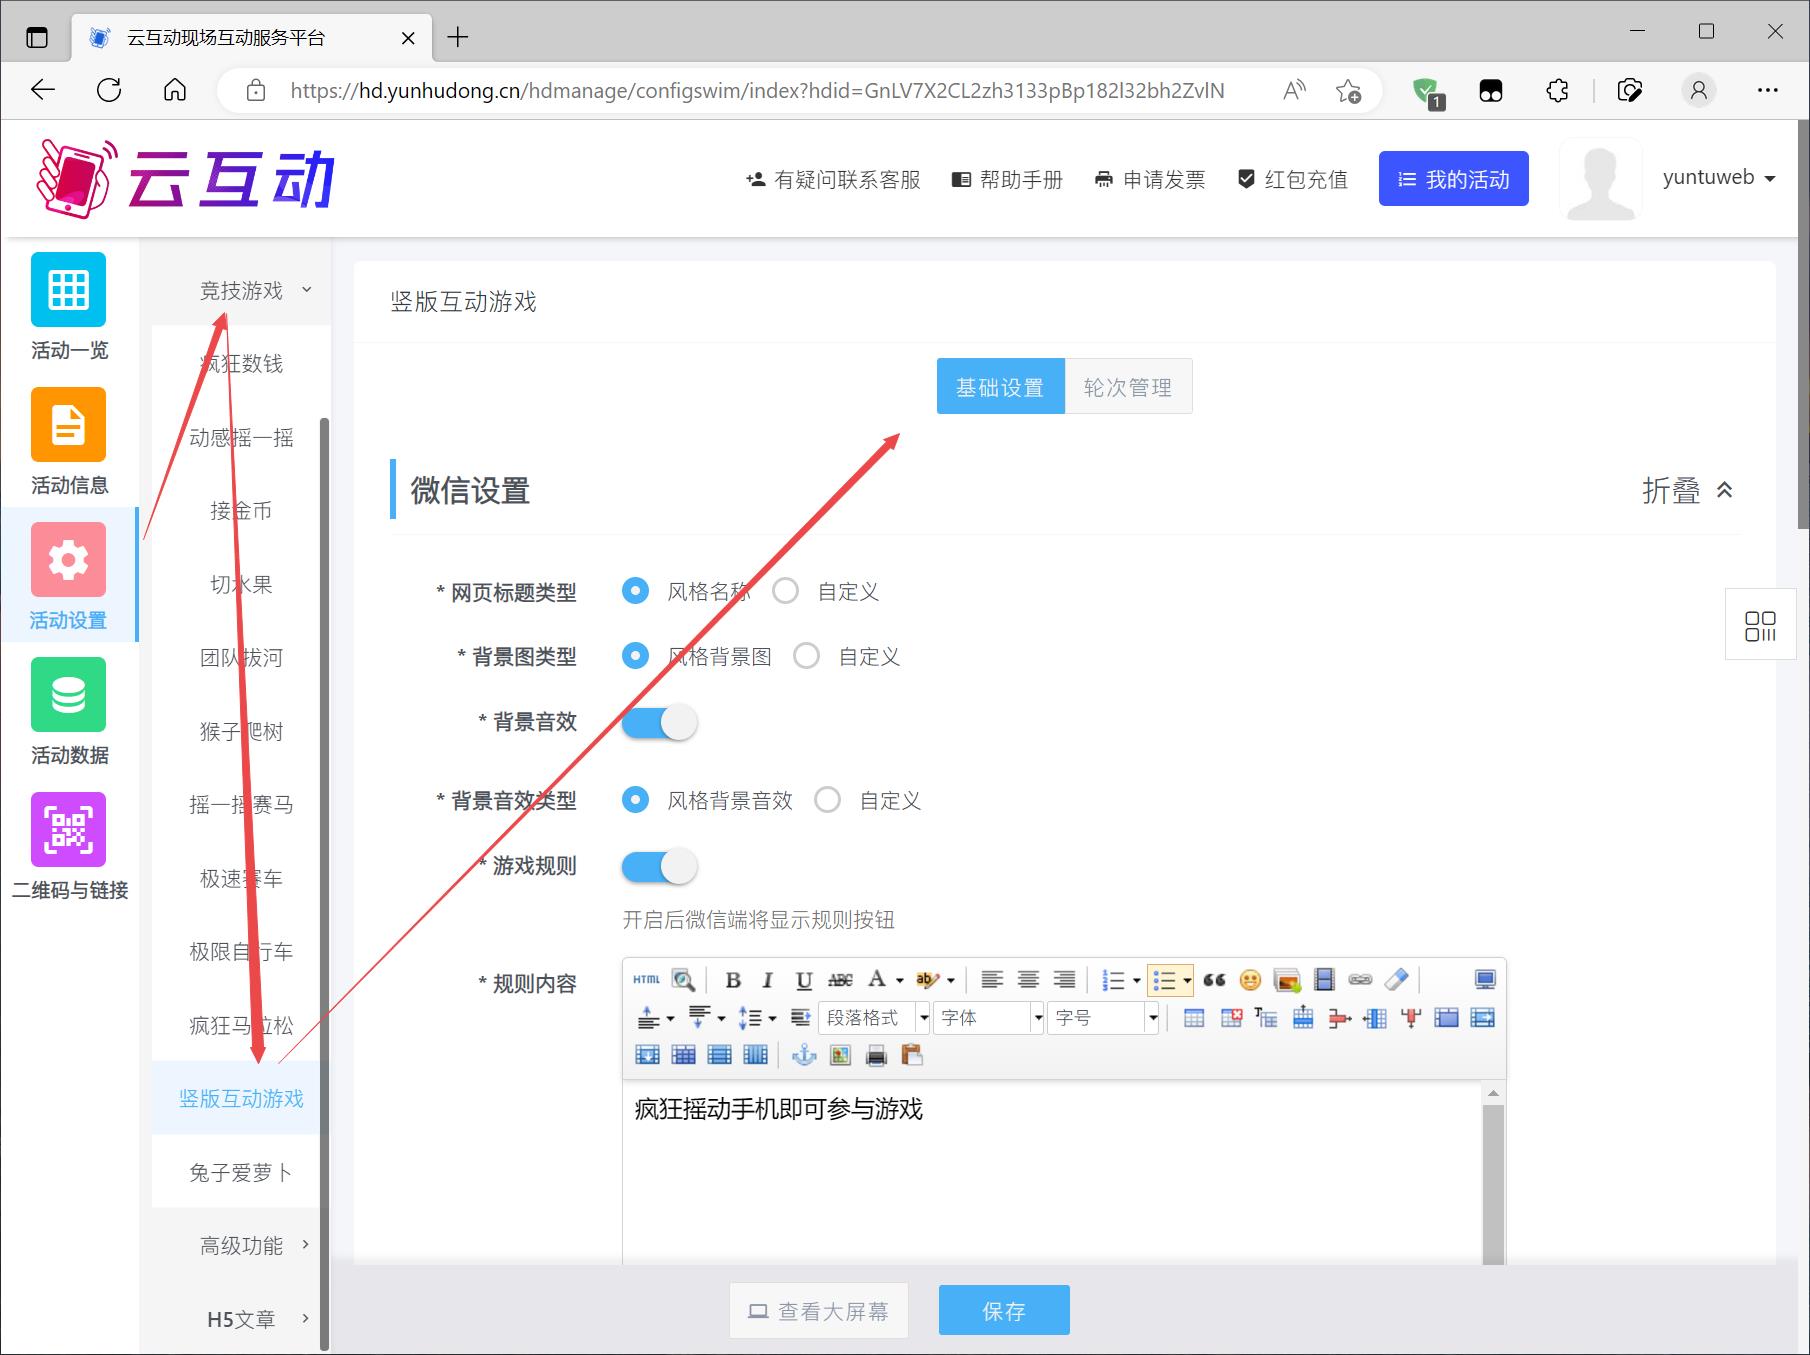Image resolution: width=1810 pixels, height=1355 pixels.
Task: Open the 活动一览 grid icon
Action: (68, 289)
